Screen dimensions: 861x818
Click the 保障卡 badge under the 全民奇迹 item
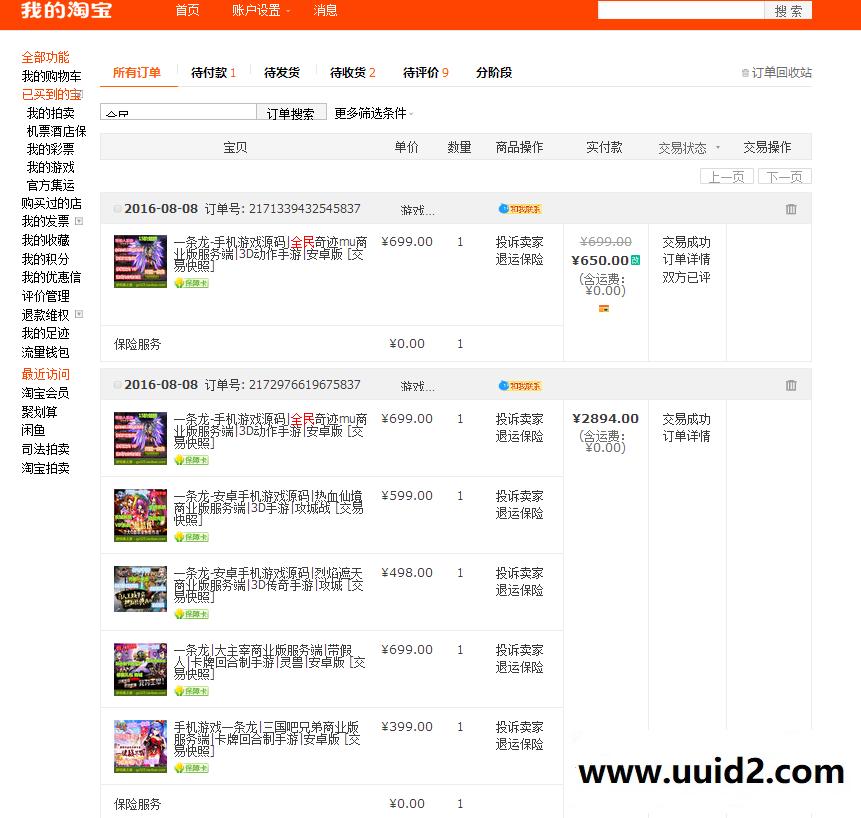pos(190,283)
